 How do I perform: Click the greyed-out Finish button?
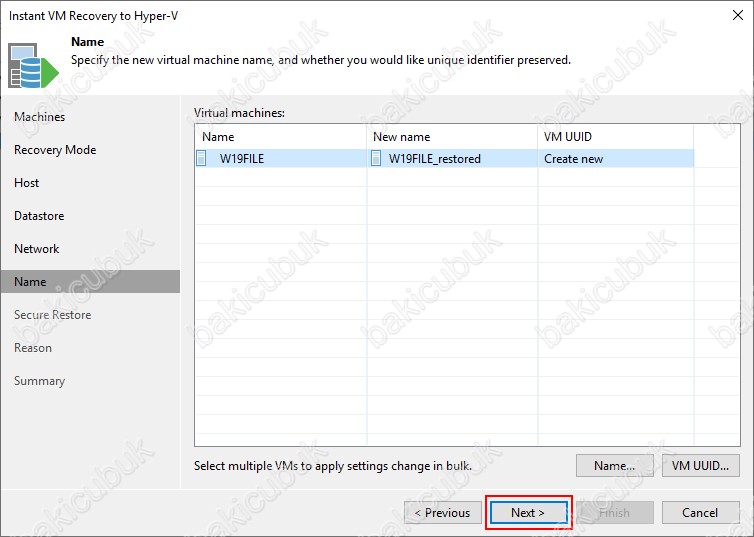pos(615,512)
